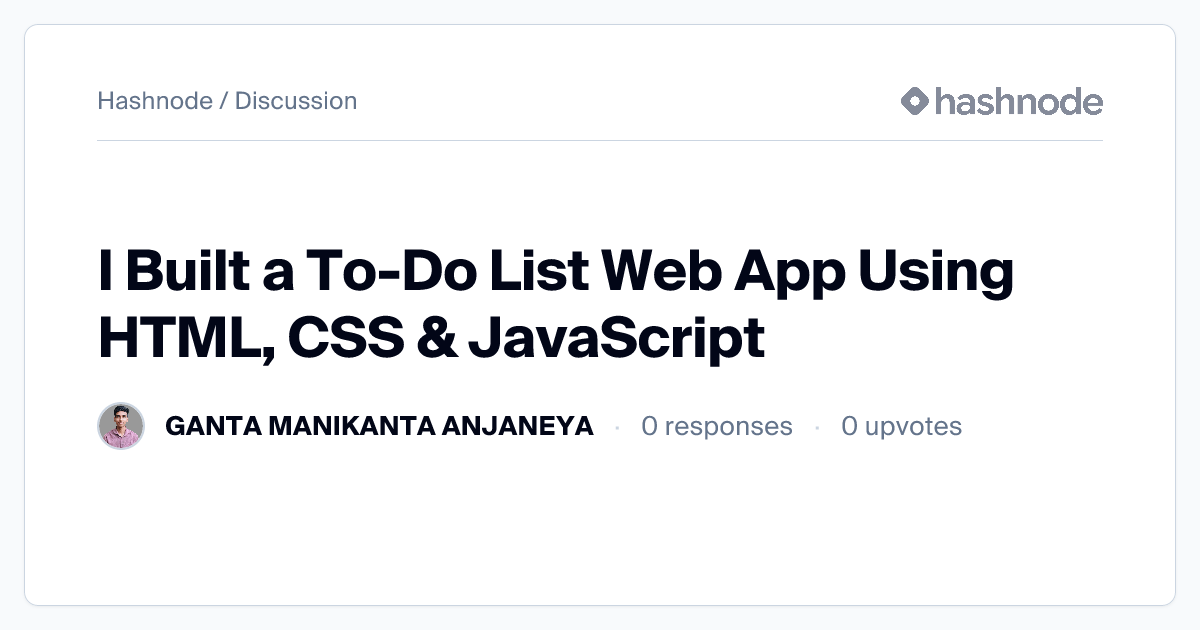1200x630 pixels.
Task: Click the hashnode wordmark text
Action: point(1019,101)
